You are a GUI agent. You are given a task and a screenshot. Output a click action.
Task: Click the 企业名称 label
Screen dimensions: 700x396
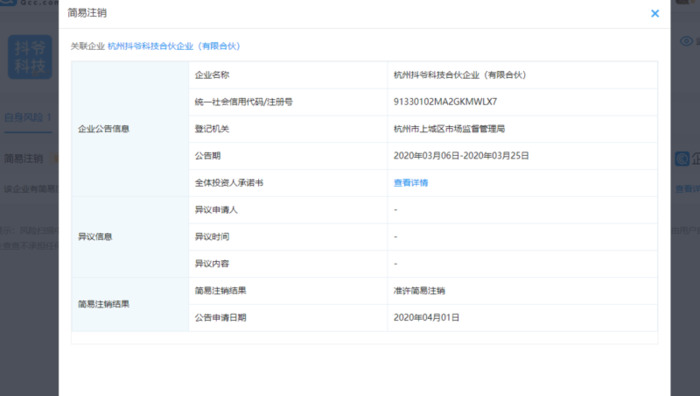coord(212,75)
